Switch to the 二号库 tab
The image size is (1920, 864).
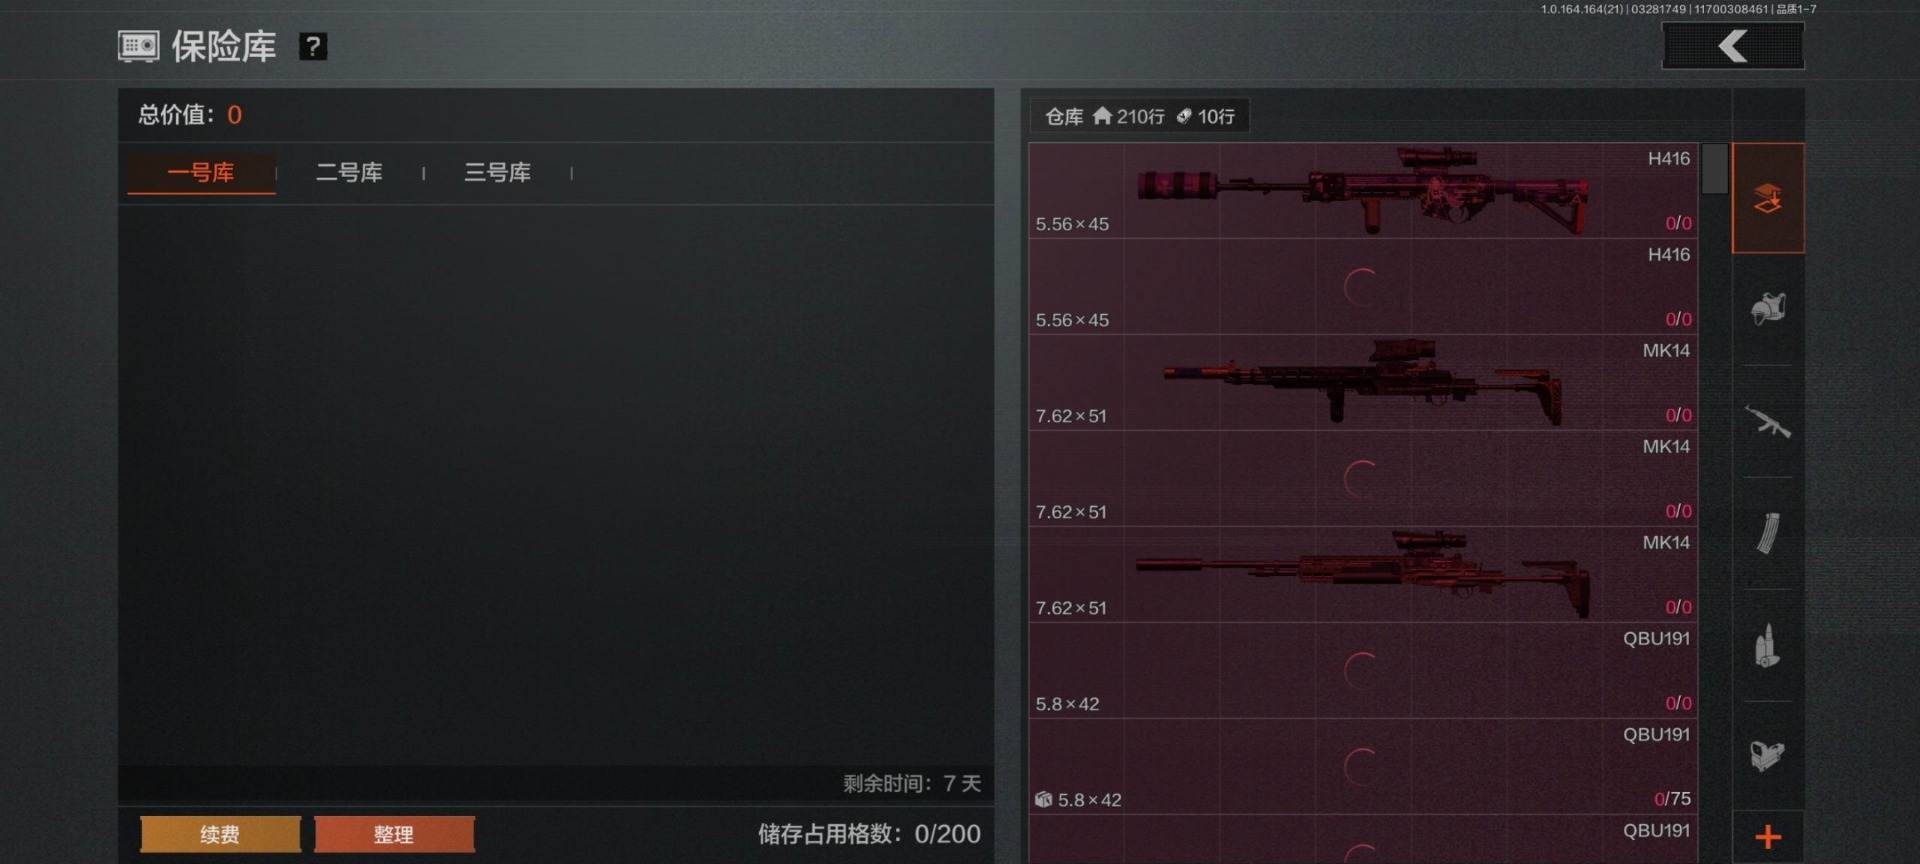[349, 172]
